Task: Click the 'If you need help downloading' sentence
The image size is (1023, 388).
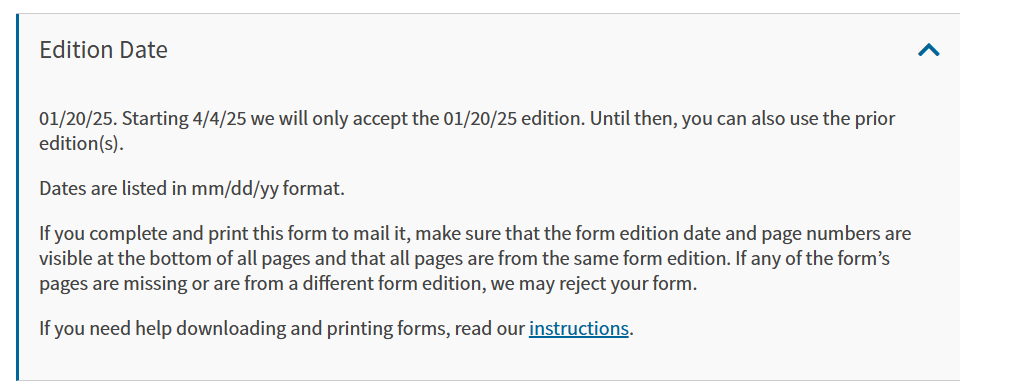Action: coord(337,328)
